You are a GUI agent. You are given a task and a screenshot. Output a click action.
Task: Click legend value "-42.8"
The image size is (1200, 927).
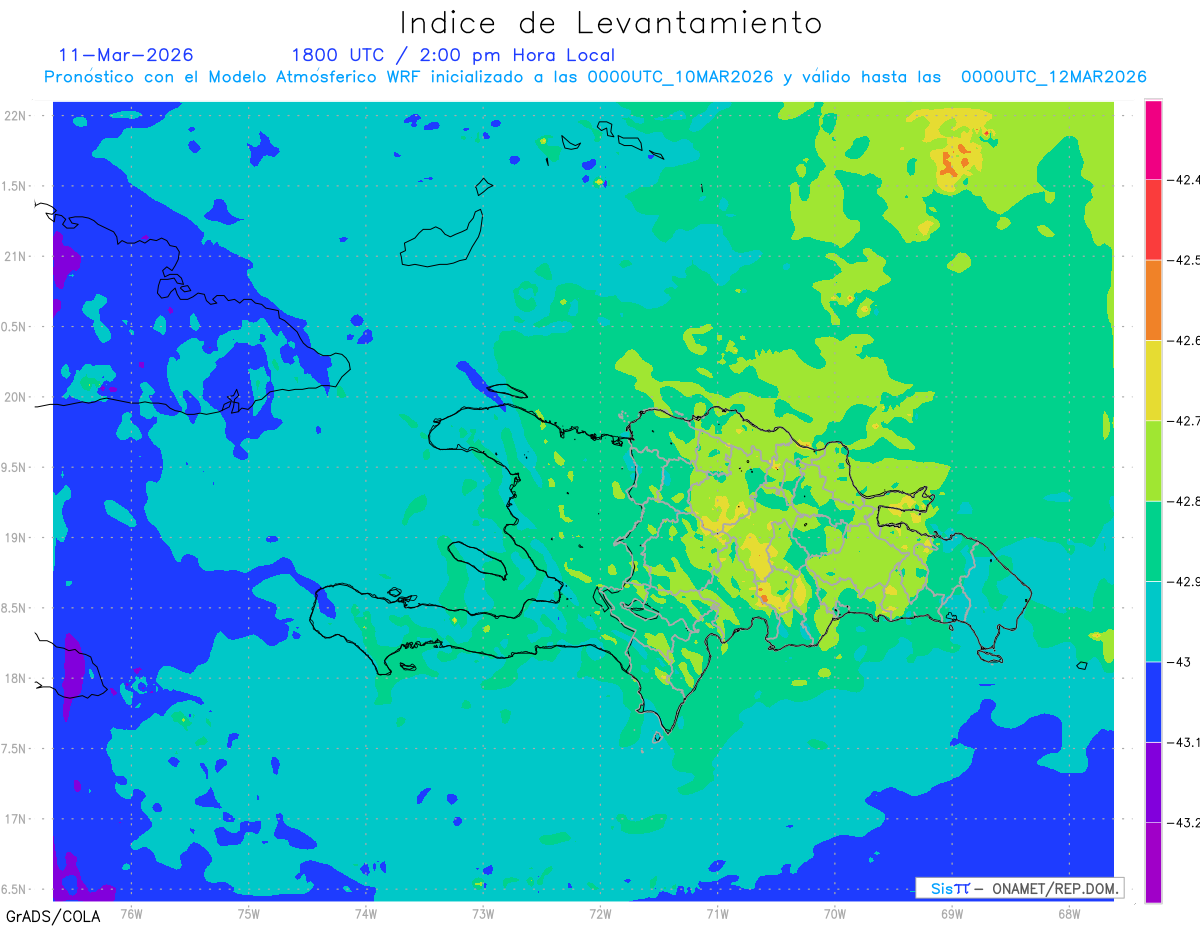click(x=1183, y=501)
